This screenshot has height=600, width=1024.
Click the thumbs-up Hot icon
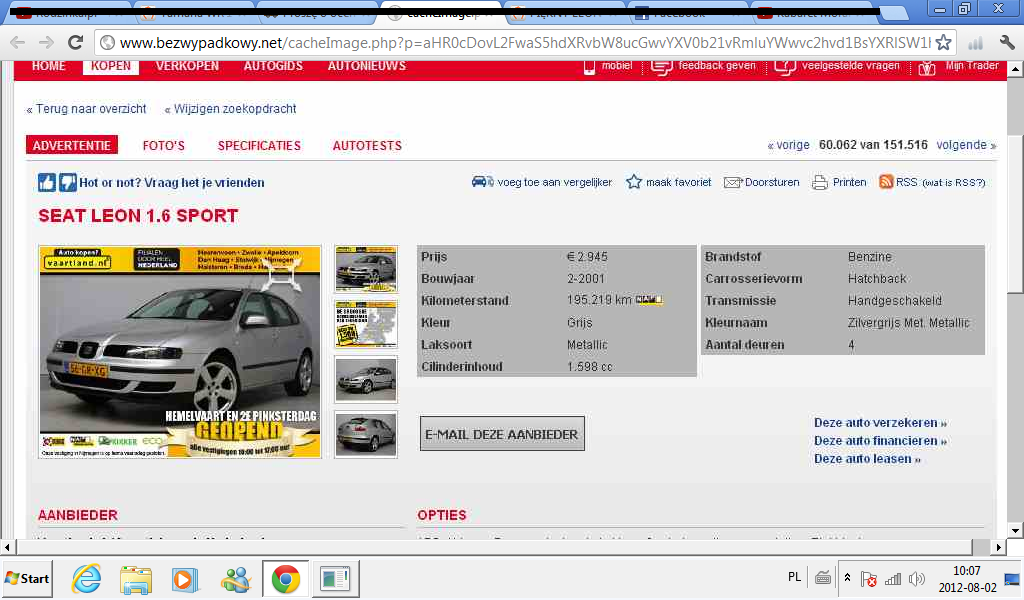46,182
